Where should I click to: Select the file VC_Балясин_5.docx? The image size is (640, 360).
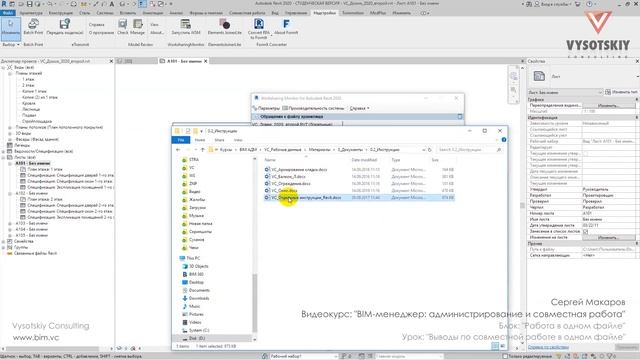(288, 177)
